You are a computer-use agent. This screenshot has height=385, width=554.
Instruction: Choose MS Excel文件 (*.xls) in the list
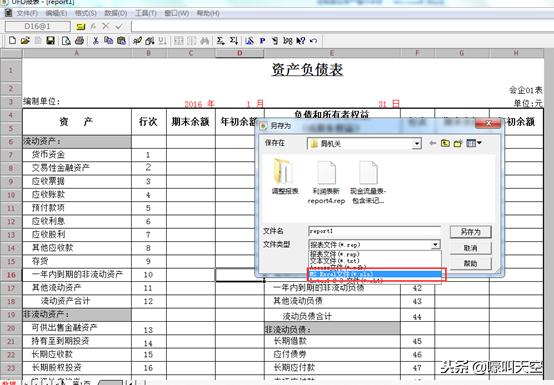pos(375,274)
